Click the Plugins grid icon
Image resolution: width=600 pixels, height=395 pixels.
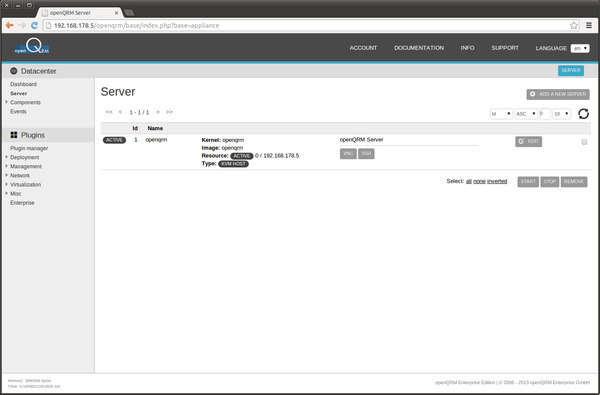click(14, 135)
